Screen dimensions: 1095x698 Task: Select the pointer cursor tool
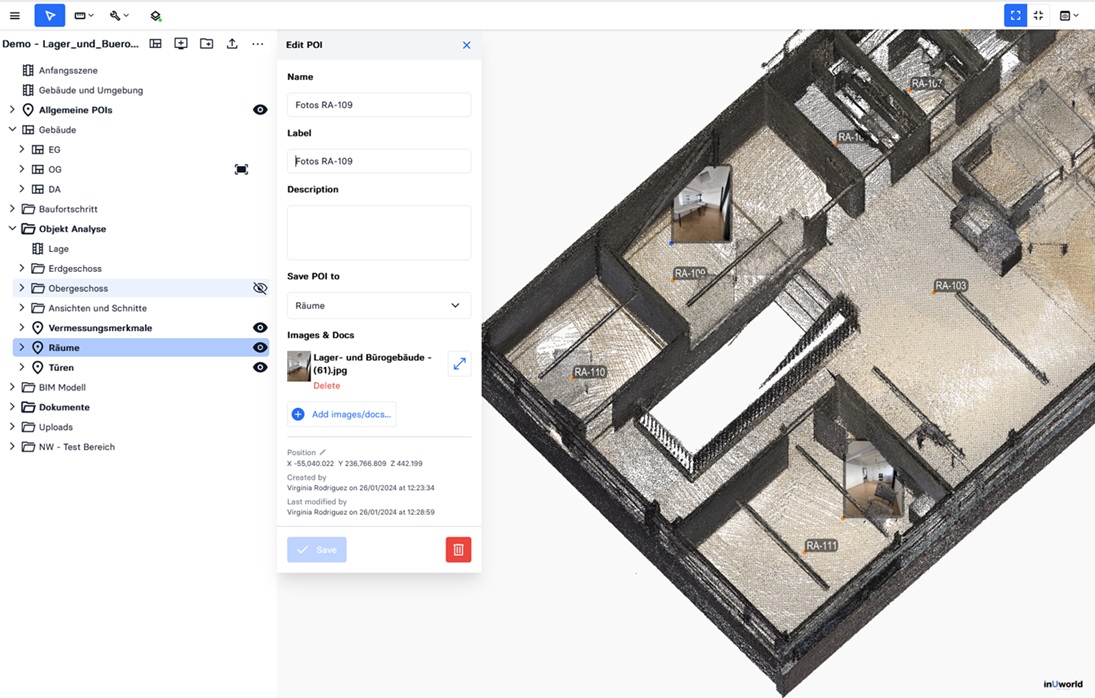[x=49, y=16]
